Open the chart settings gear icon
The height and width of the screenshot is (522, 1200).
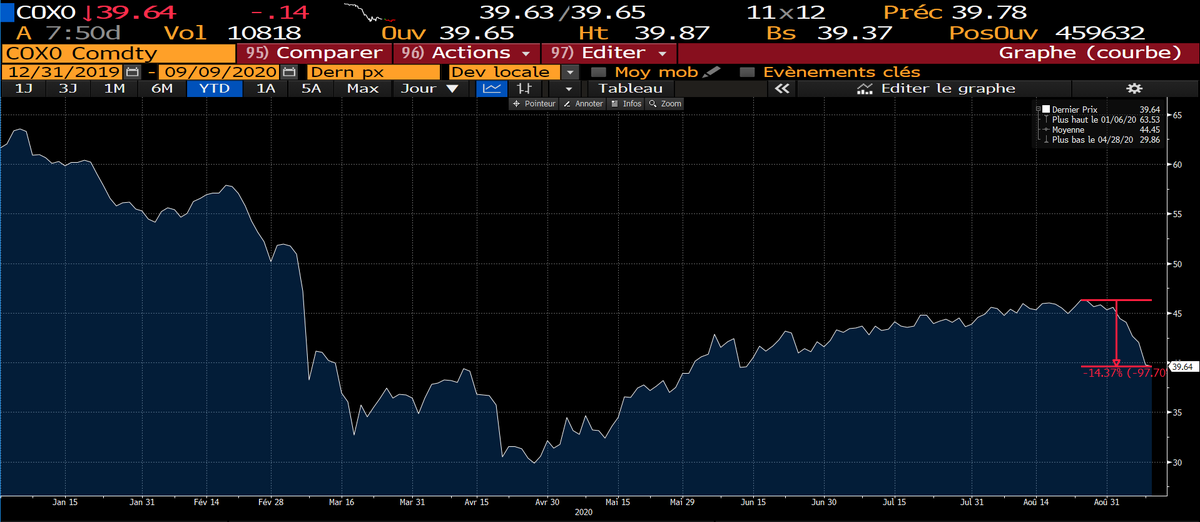1134,89
